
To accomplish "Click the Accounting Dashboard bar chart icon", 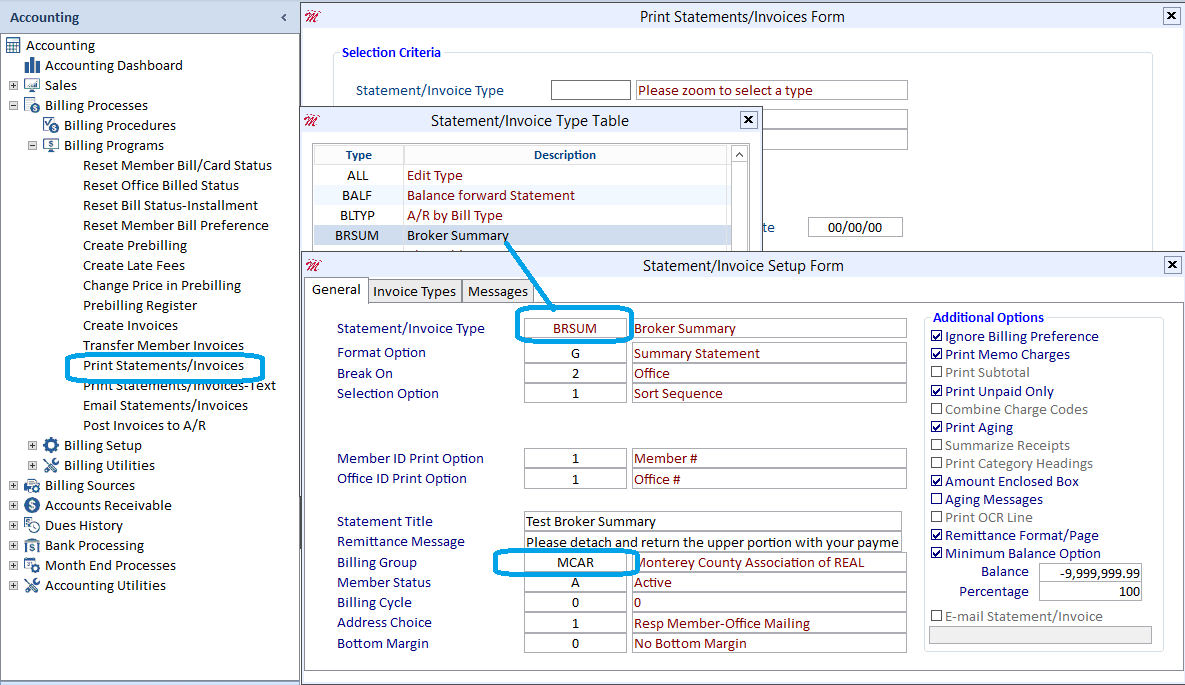I will [32, 65].
